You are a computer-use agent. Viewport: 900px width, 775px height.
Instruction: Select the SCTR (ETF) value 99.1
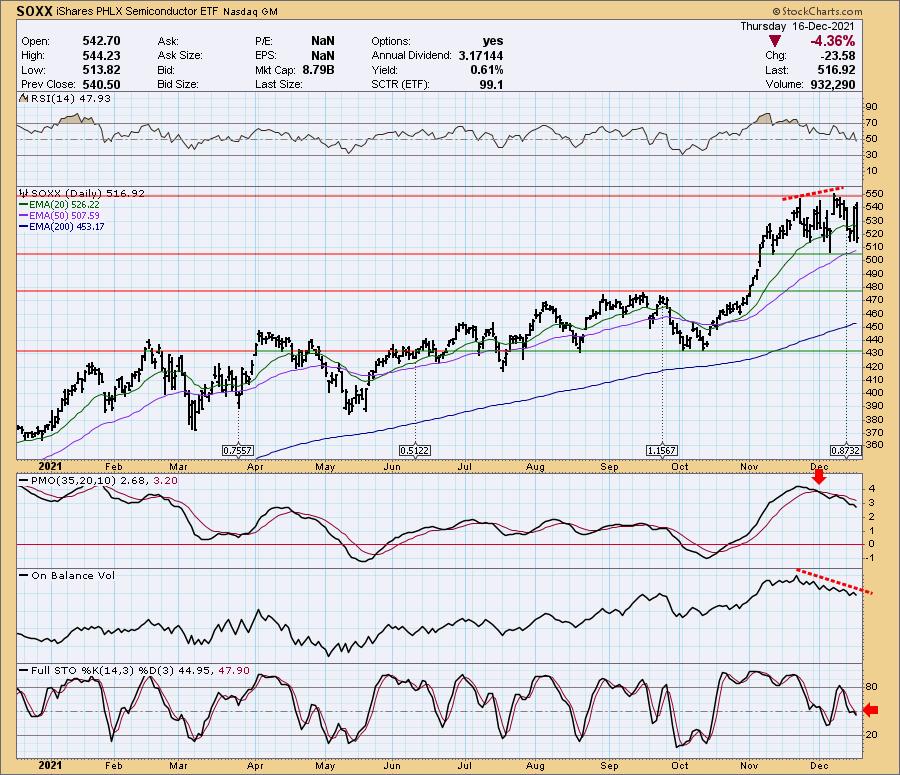click(x=492, y=84)
